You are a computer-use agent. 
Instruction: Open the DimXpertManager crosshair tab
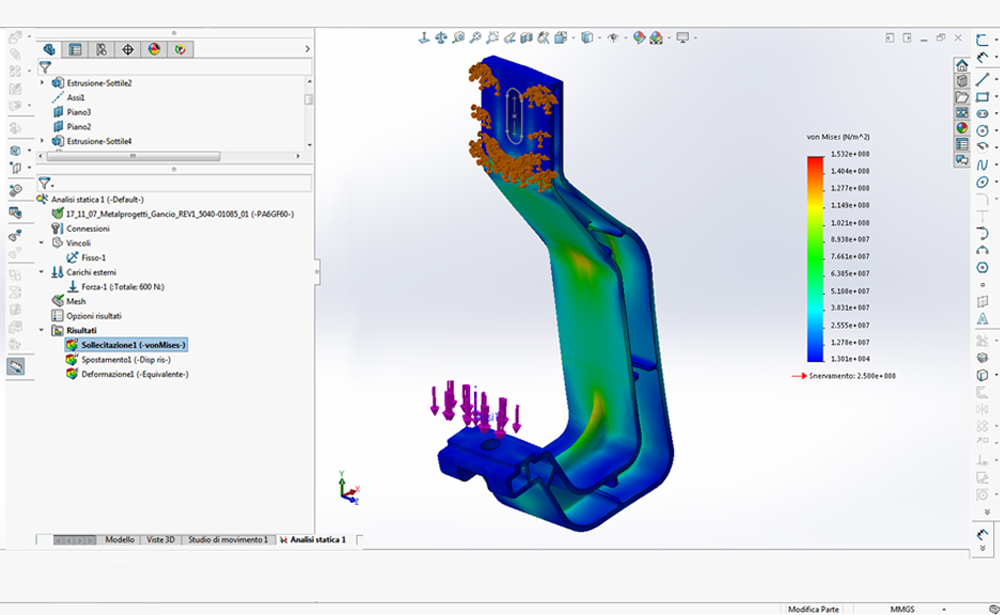coord(128,49)
